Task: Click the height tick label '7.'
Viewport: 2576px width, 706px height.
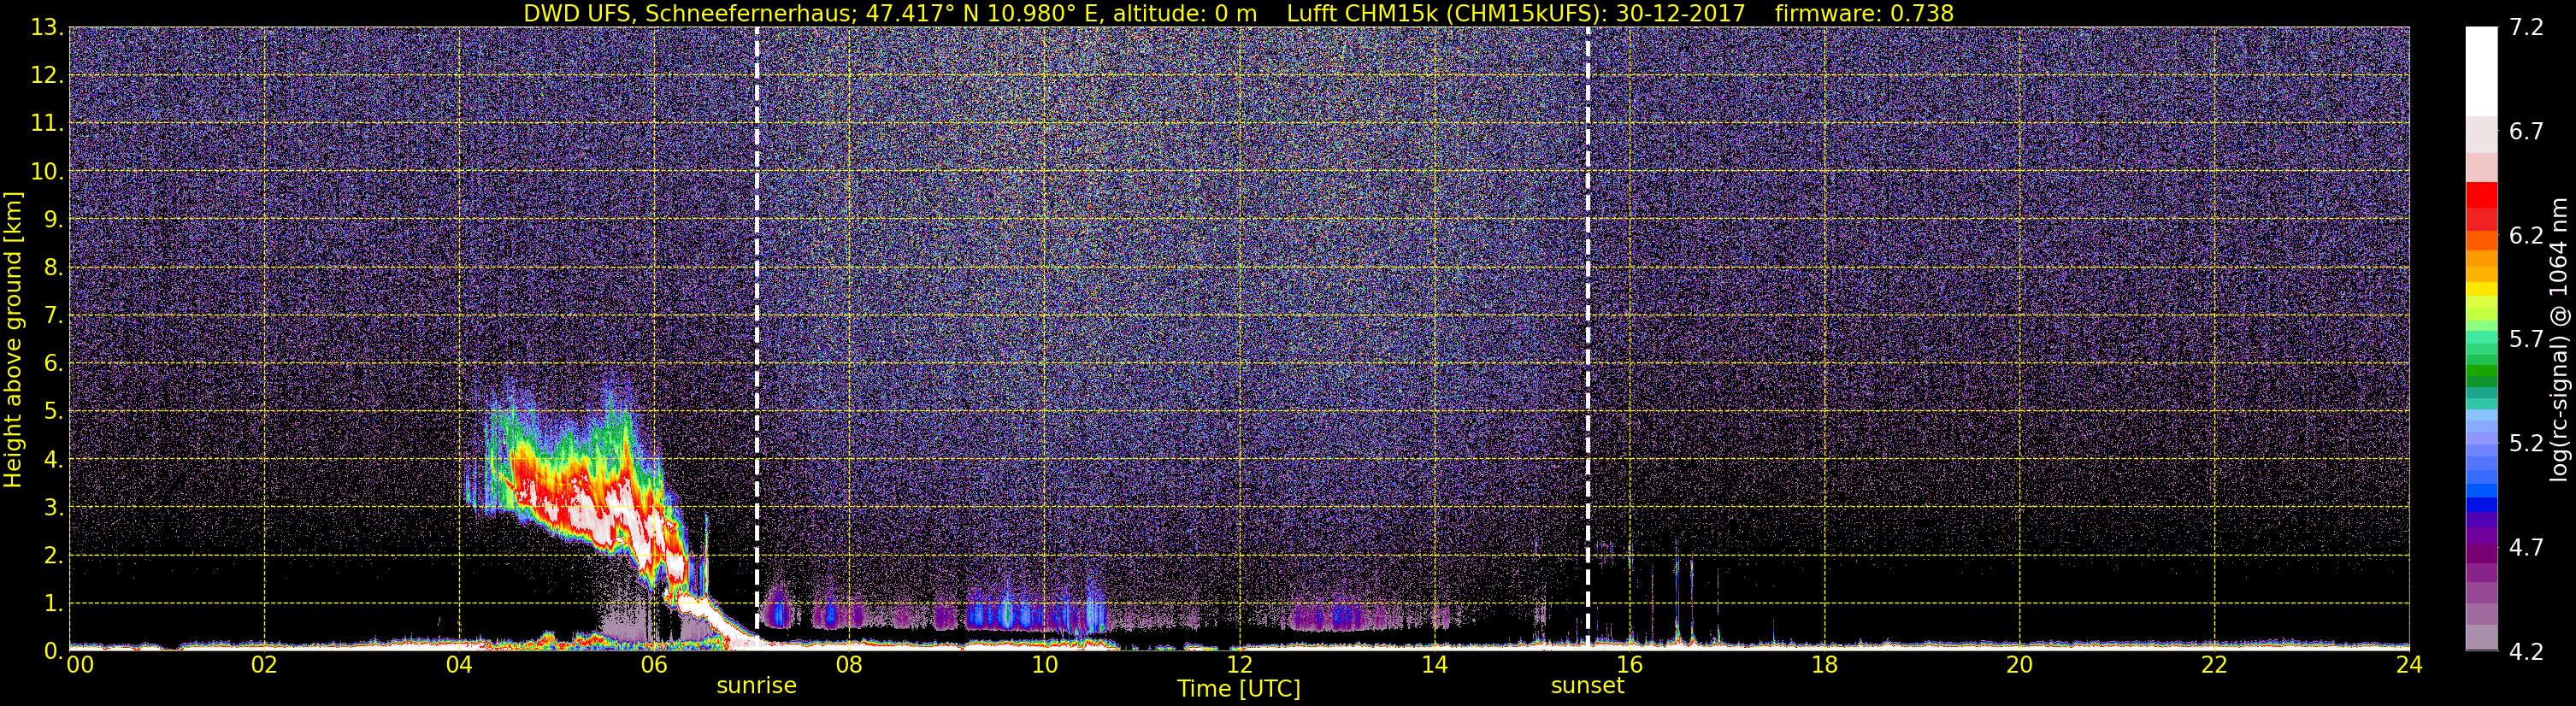Action: [53, 315]
